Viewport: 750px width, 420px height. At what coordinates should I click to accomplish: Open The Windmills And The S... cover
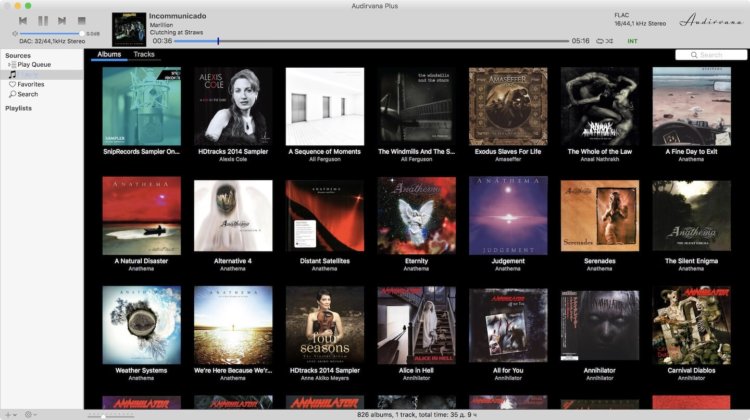pyautogui.click(x=416, y=106)
